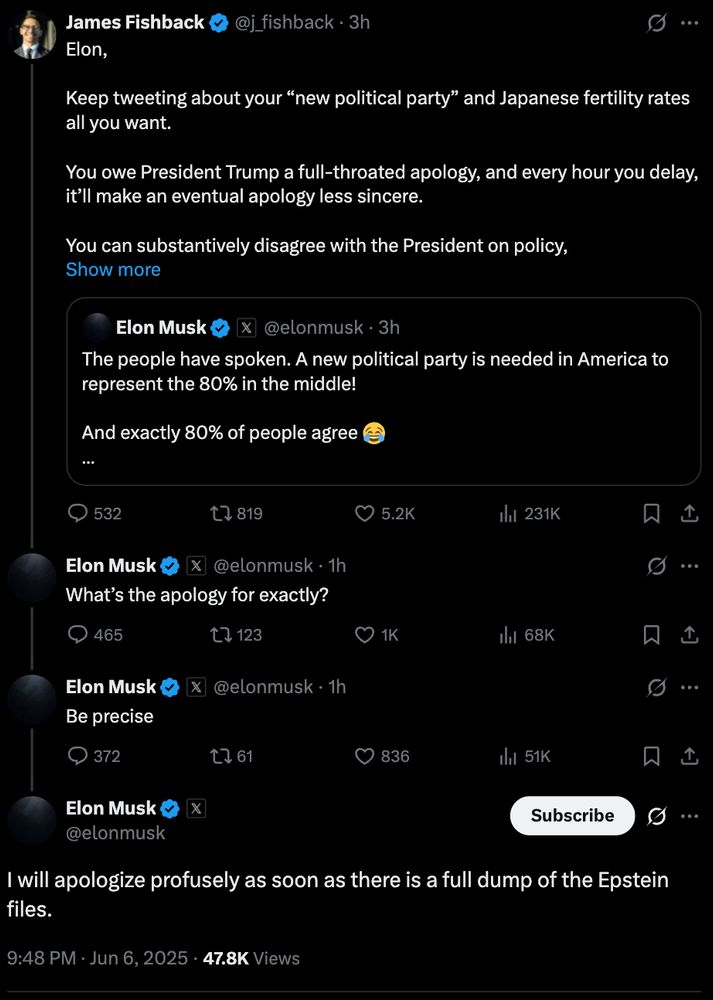Viewport: 713px width, 1000px height.
Task: Open James Fishback's profile name
Action: (135, 21)
